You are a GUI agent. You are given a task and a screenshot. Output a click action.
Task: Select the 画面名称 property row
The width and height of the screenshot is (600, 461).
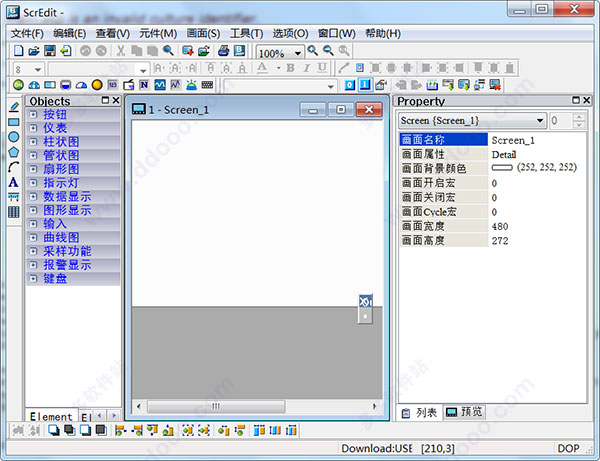tap(493, 140)
